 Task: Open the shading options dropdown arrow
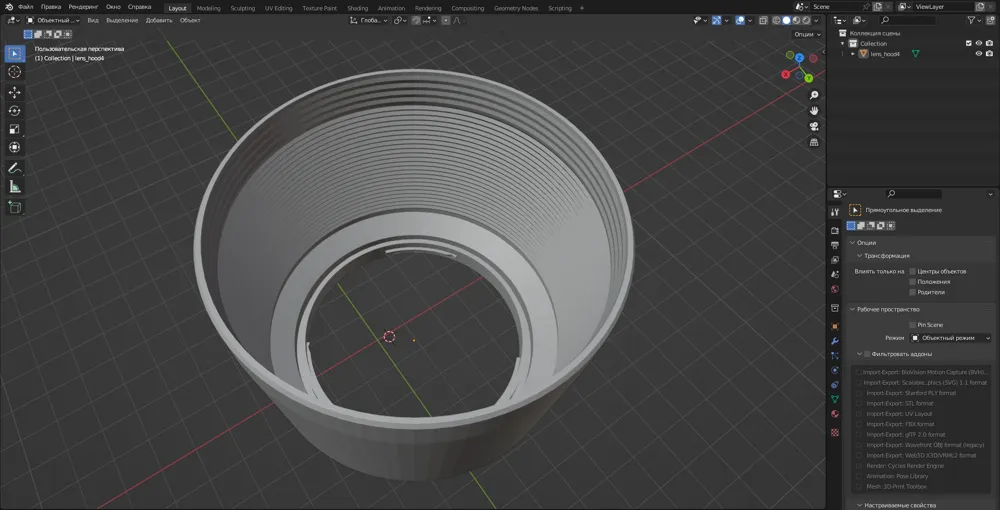[x=818, y=20]
